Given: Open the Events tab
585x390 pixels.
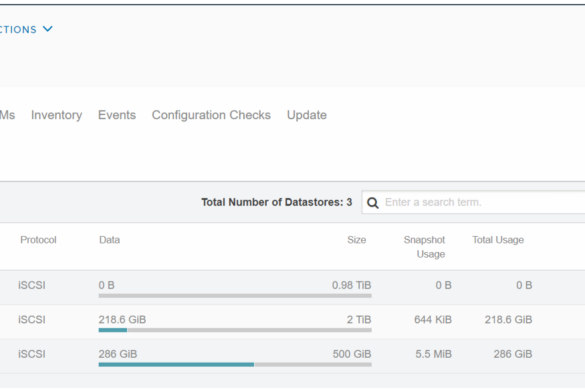Looking at the screenshot, I should (x=117, y=115).
